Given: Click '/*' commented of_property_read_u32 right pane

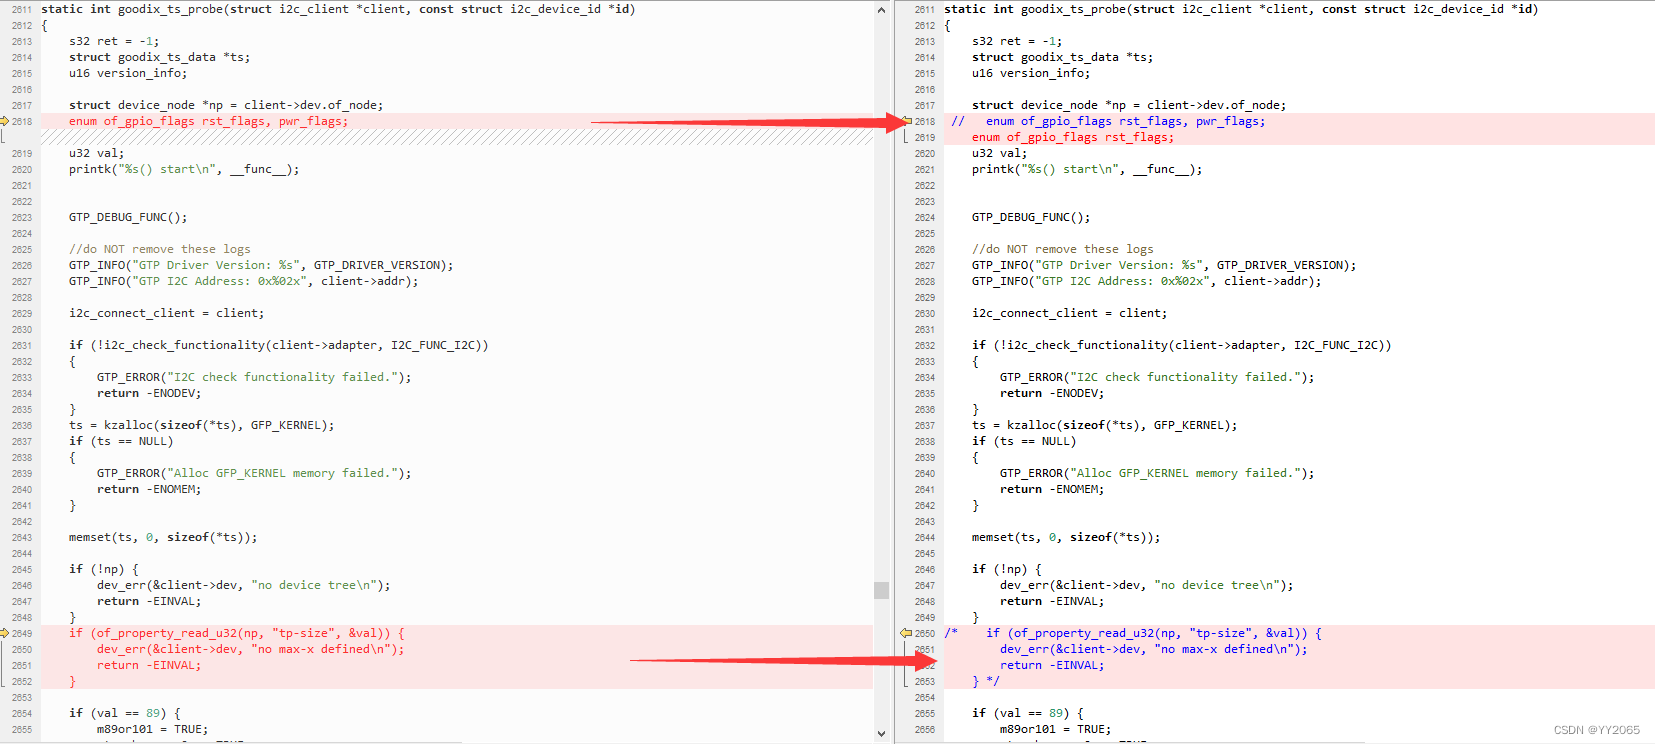Looking at the screenshot, I should tap(1133, 633).
